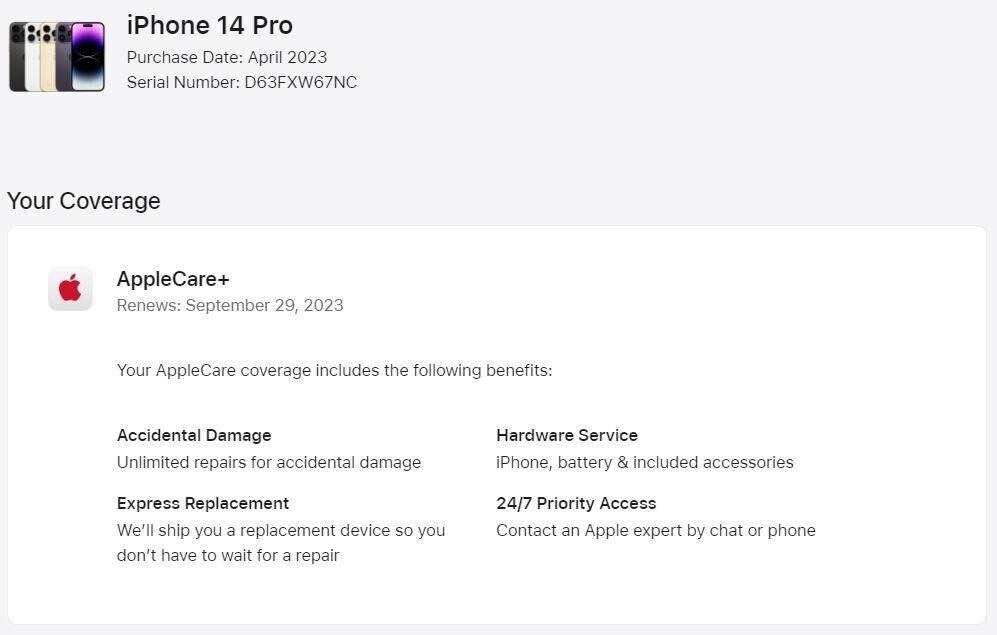Click the AppleCare+ plan name
Screen dimensions: 997x635
pyautogui.click(x=173, y=279)
